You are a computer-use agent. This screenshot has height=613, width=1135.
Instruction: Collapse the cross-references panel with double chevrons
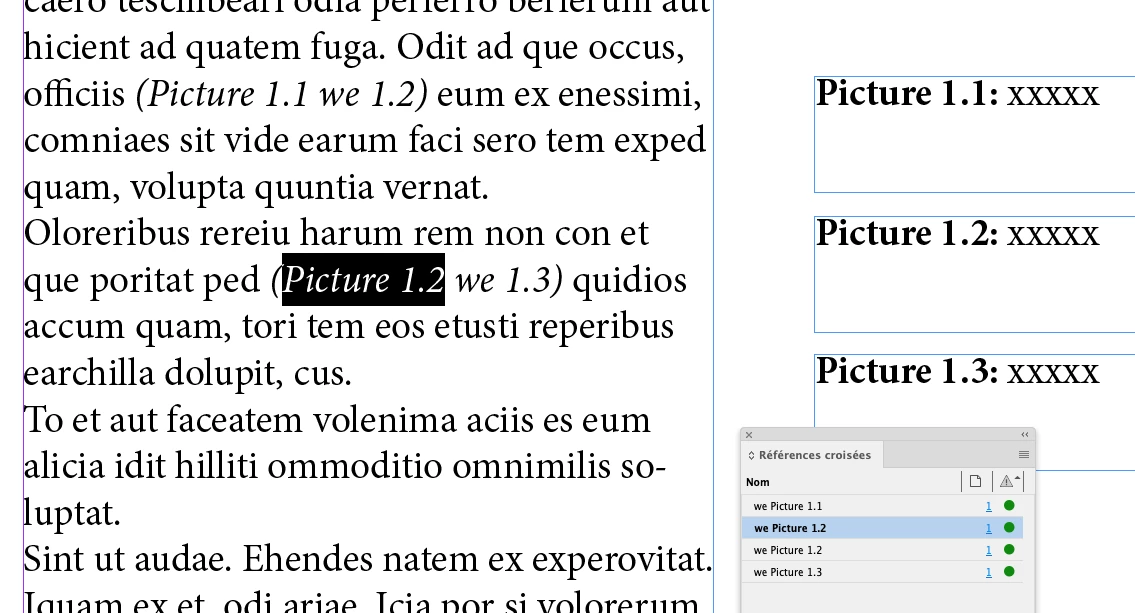pyautogui.click(x=1025, y=435)
